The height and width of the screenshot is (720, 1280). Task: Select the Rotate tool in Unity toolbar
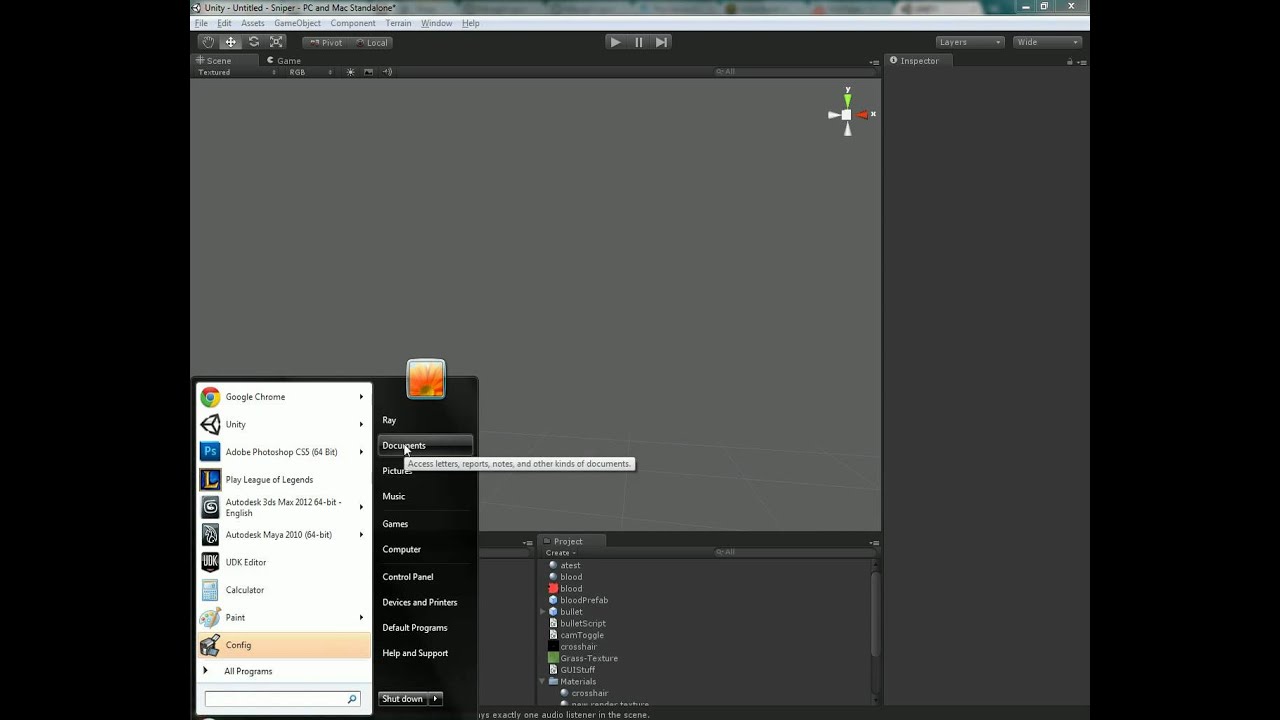tap(254, 42)
